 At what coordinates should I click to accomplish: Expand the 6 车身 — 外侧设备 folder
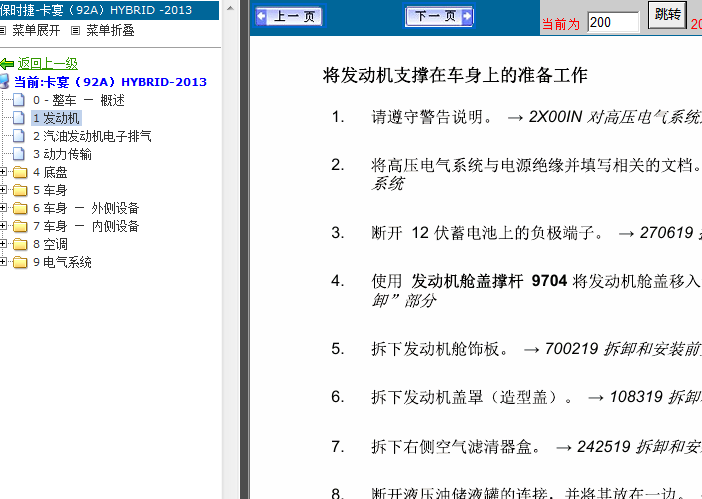pos(3,208)
